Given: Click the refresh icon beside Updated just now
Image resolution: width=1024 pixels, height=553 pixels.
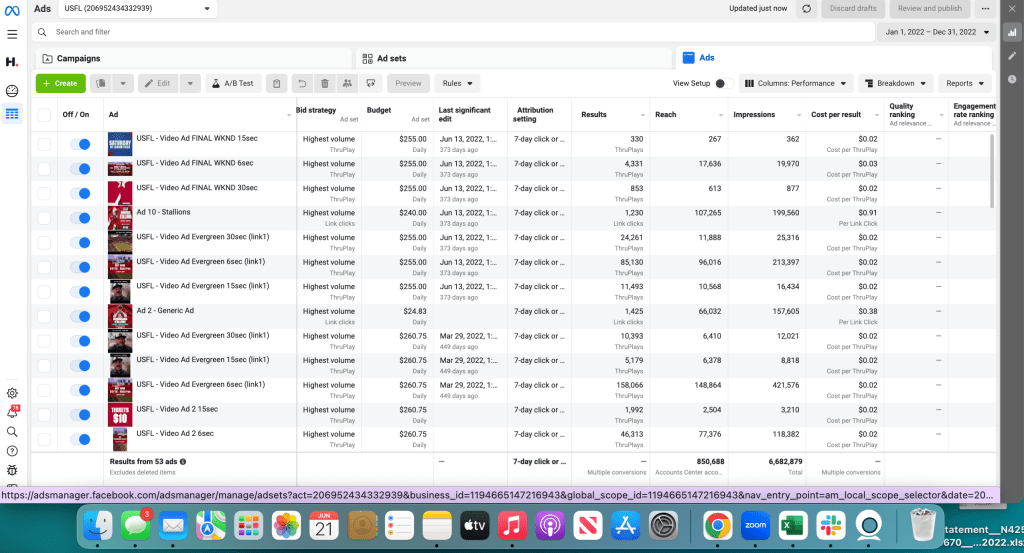Looking at the screenshot, I should pyautogui.click(x=805, y=9).
